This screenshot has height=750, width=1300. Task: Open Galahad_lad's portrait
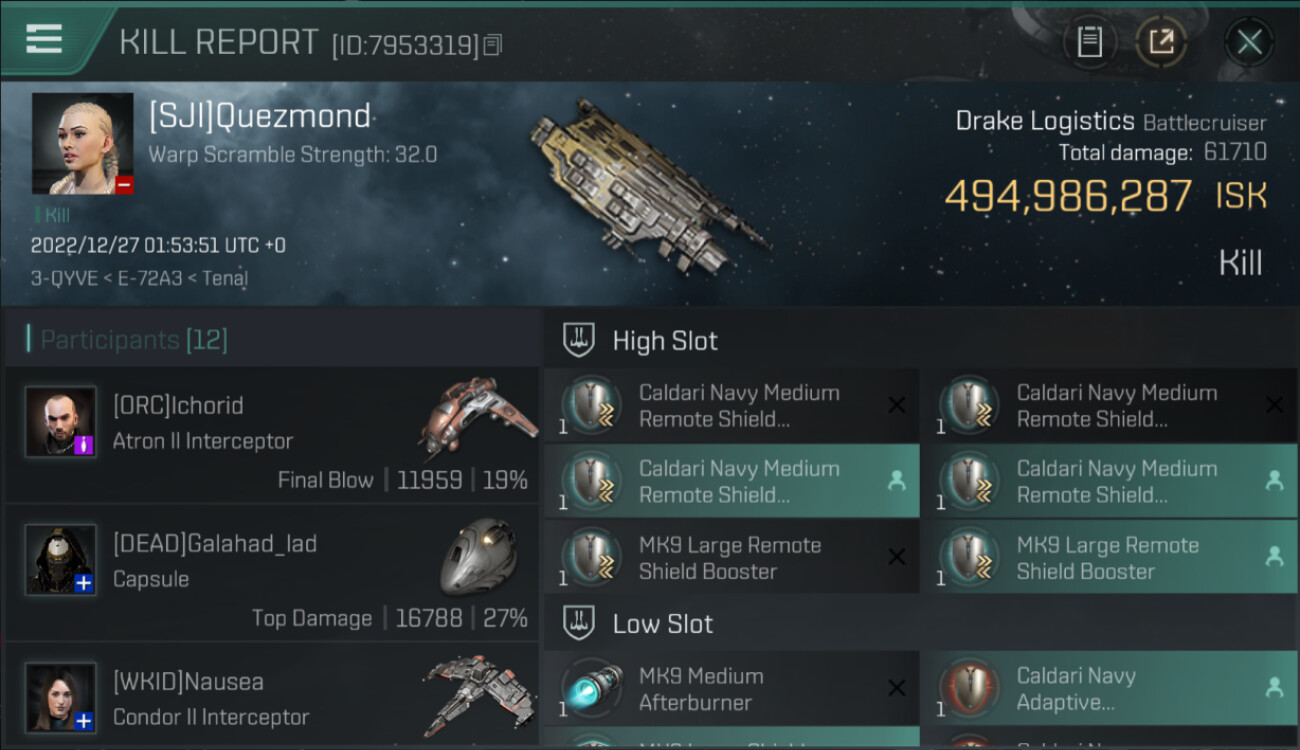(61, 560)
